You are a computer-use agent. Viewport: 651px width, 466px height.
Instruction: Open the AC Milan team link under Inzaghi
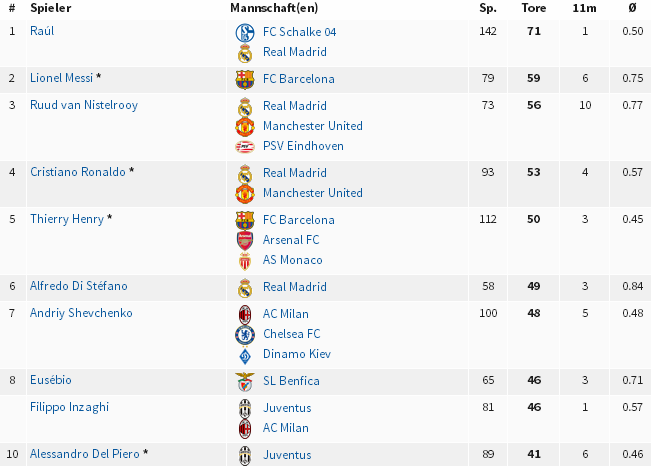coord(286,428)
